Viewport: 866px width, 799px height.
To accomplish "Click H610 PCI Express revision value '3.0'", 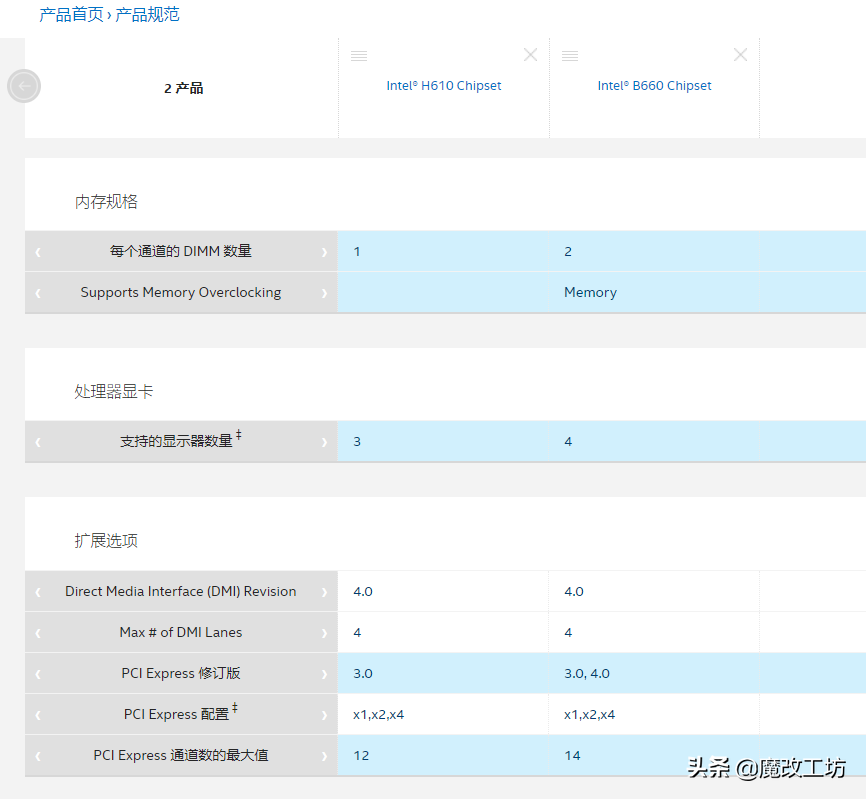I will [363, 674].
